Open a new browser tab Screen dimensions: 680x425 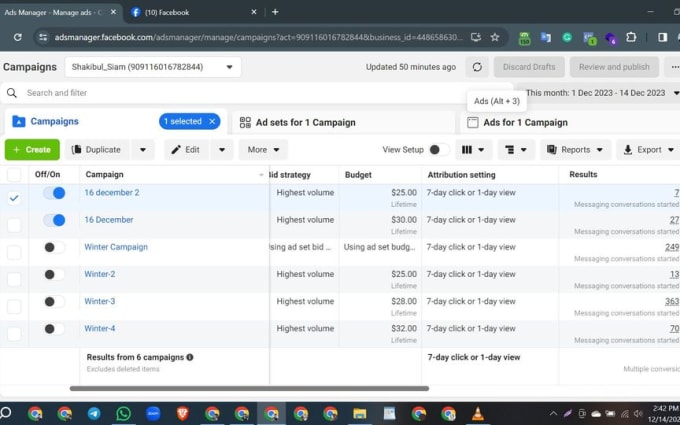[x=275, y=12]
